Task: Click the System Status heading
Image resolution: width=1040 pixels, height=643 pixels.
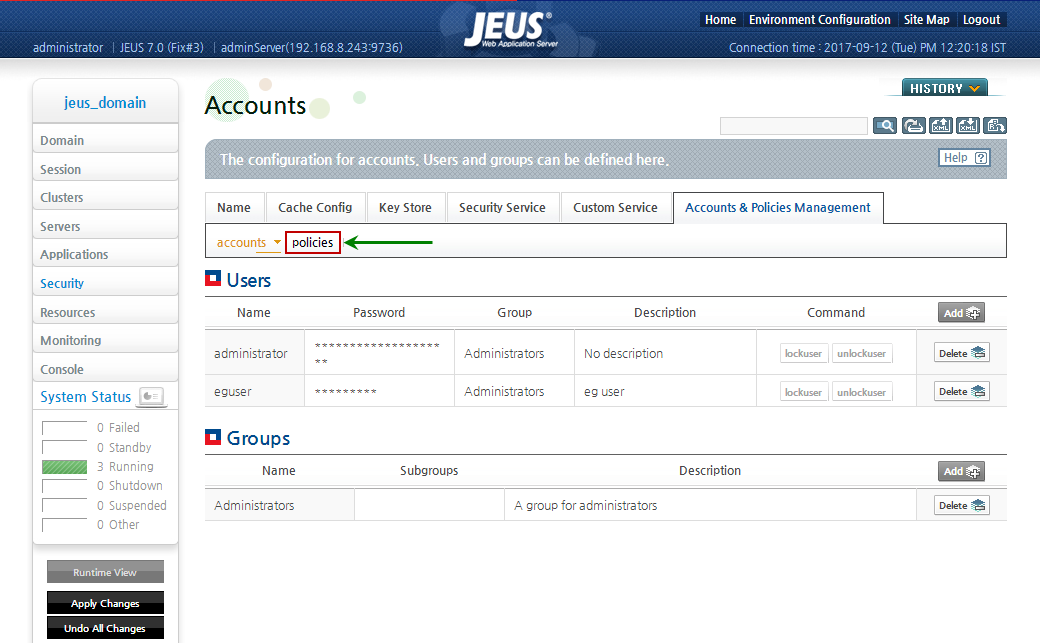Action: tap(86, 397)
